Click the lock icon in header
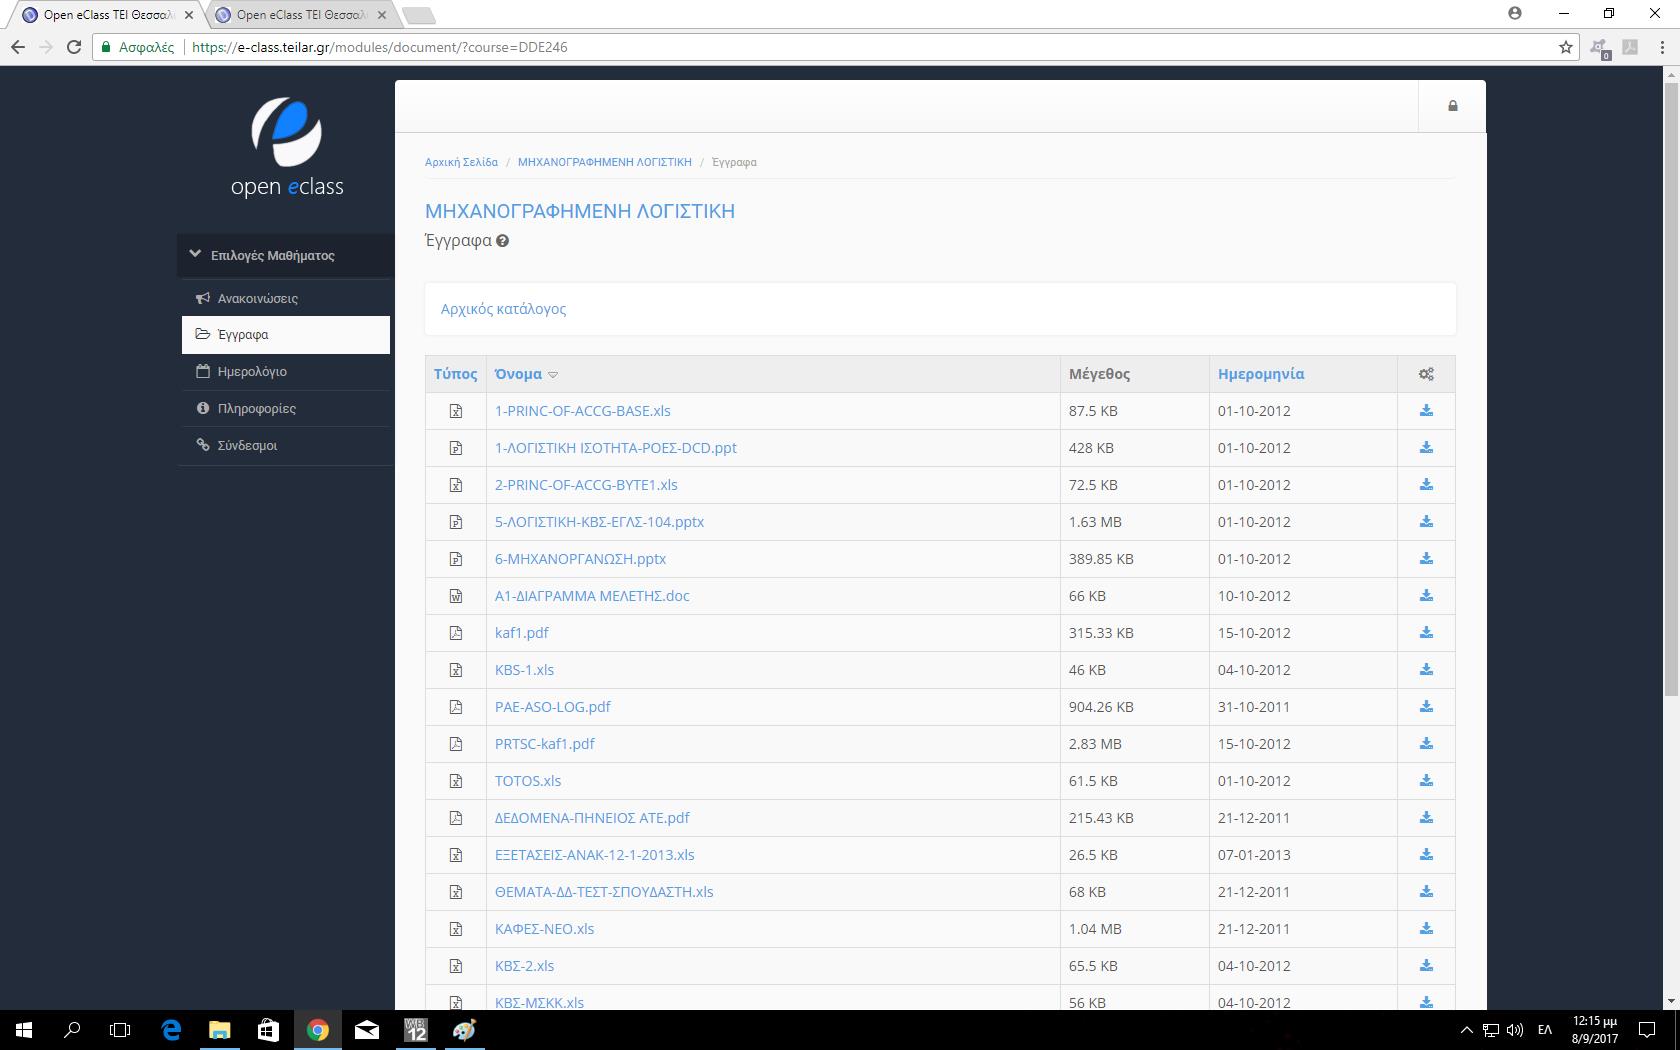The height and width of the screenshot is (1050, 1680). 1452,106
